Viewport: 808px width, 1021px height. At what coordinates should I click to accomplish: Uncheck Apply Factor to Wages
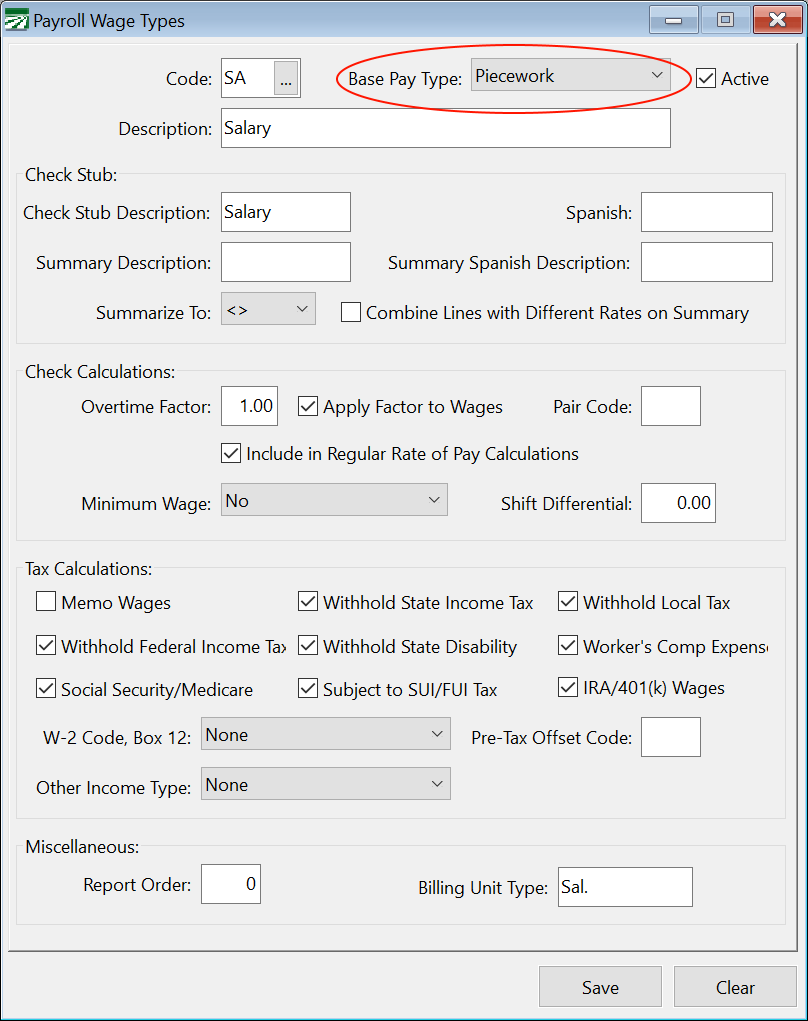click(308, 407)
